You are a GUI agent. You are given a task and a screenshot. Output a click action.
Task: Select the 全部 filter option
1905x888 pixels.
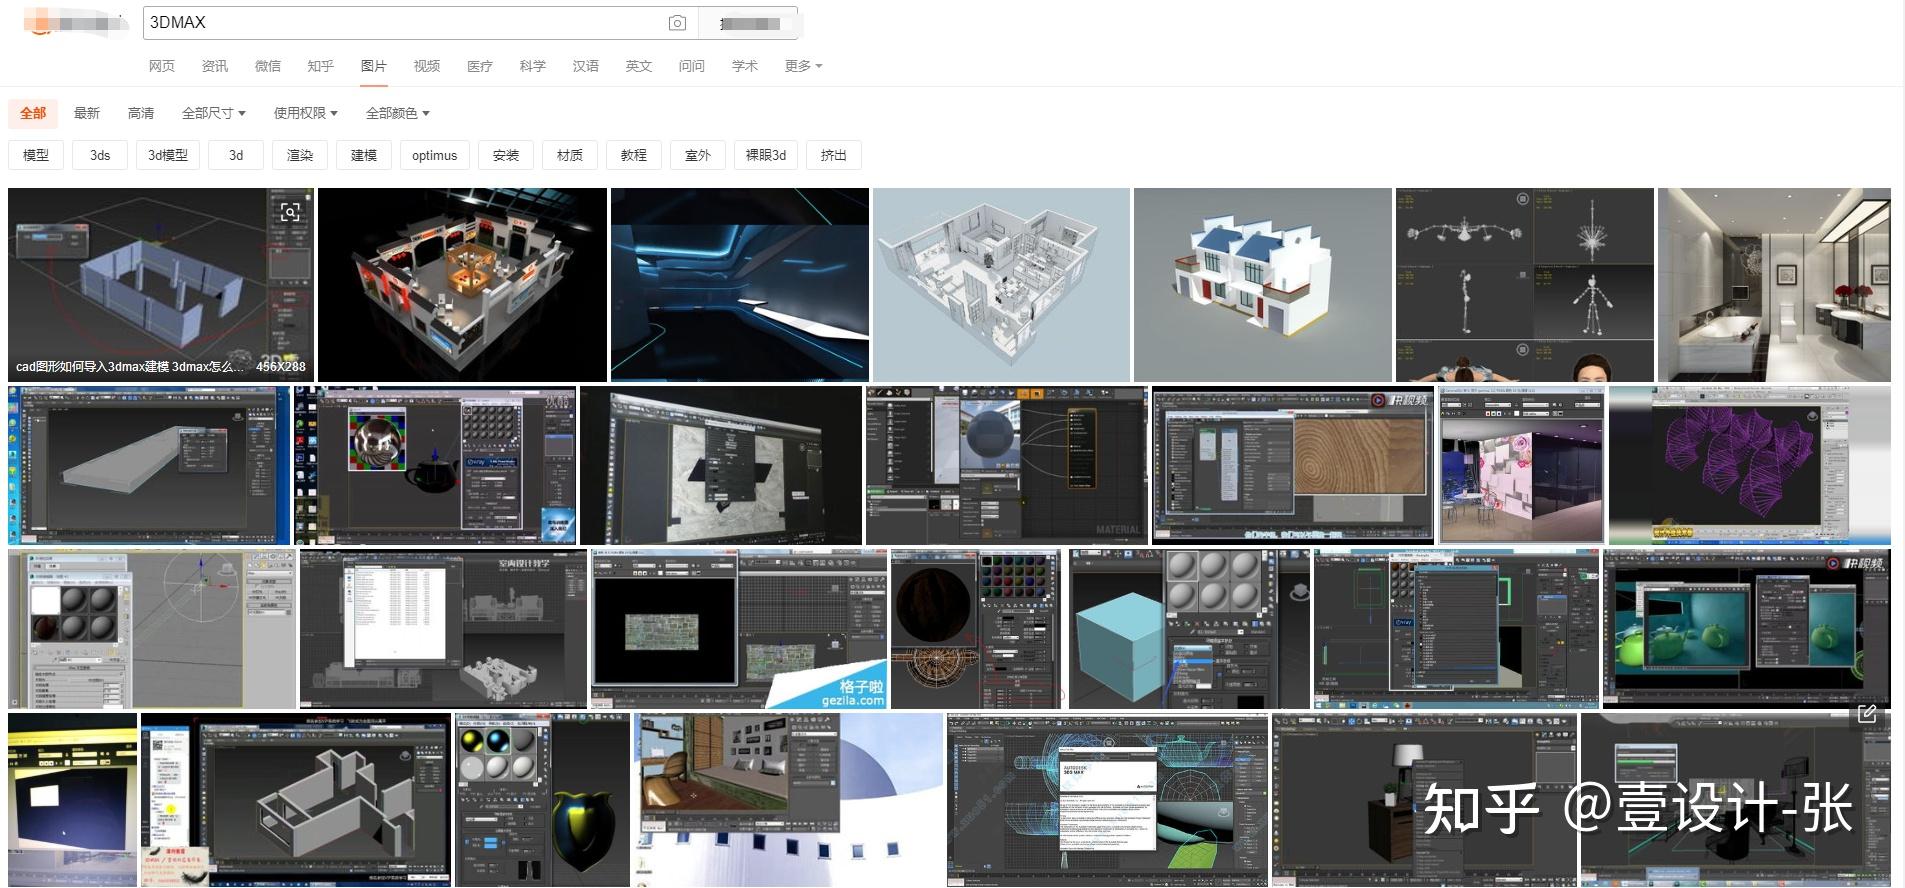click(x=33, y=113)
